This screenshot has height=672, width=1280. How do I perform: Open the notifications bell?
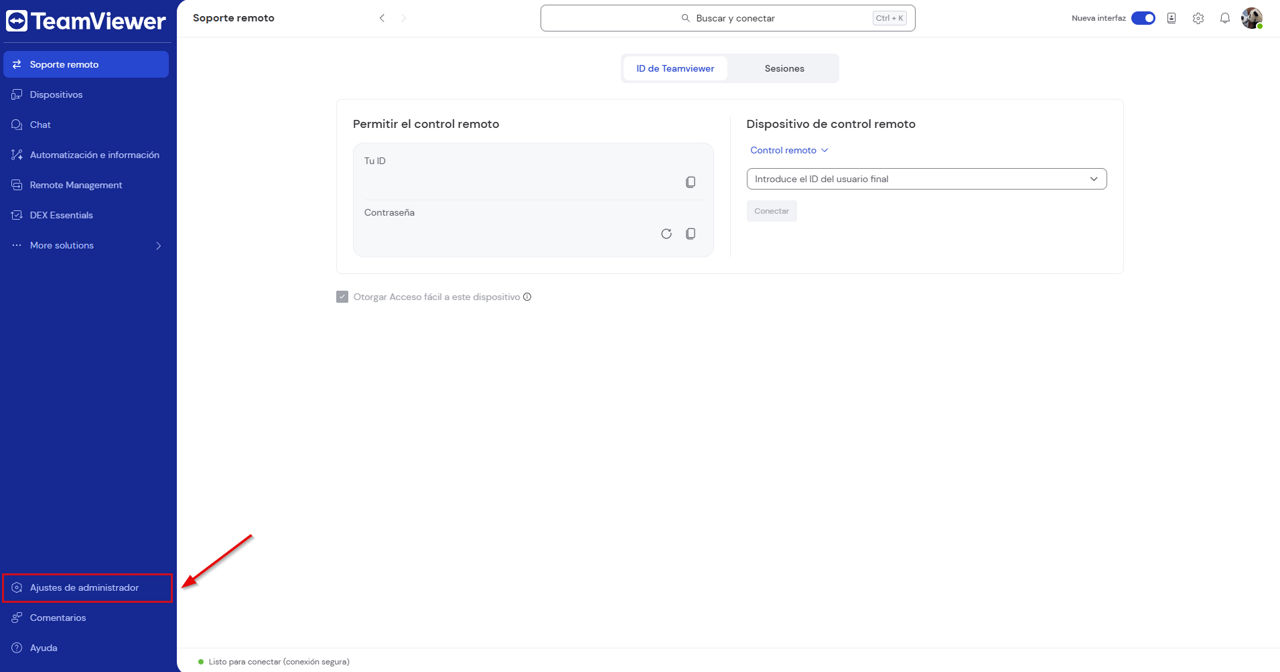pyautogui.click(x=1225, y=18)
